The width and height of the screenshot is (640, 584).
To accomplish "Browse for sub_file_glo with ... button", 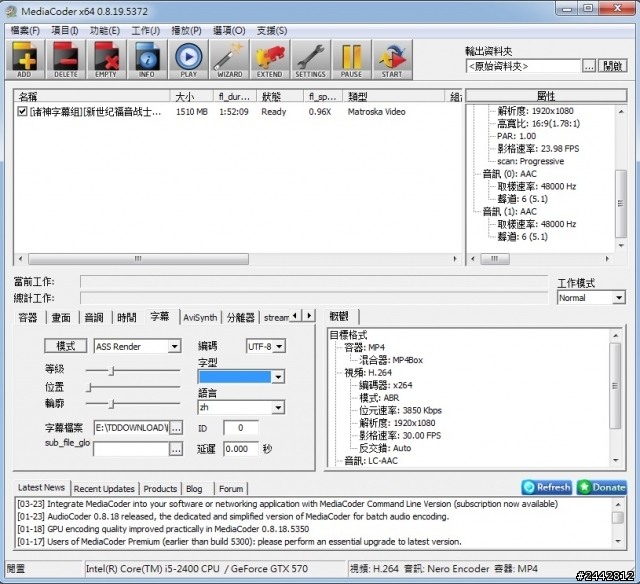I will 176,450.
